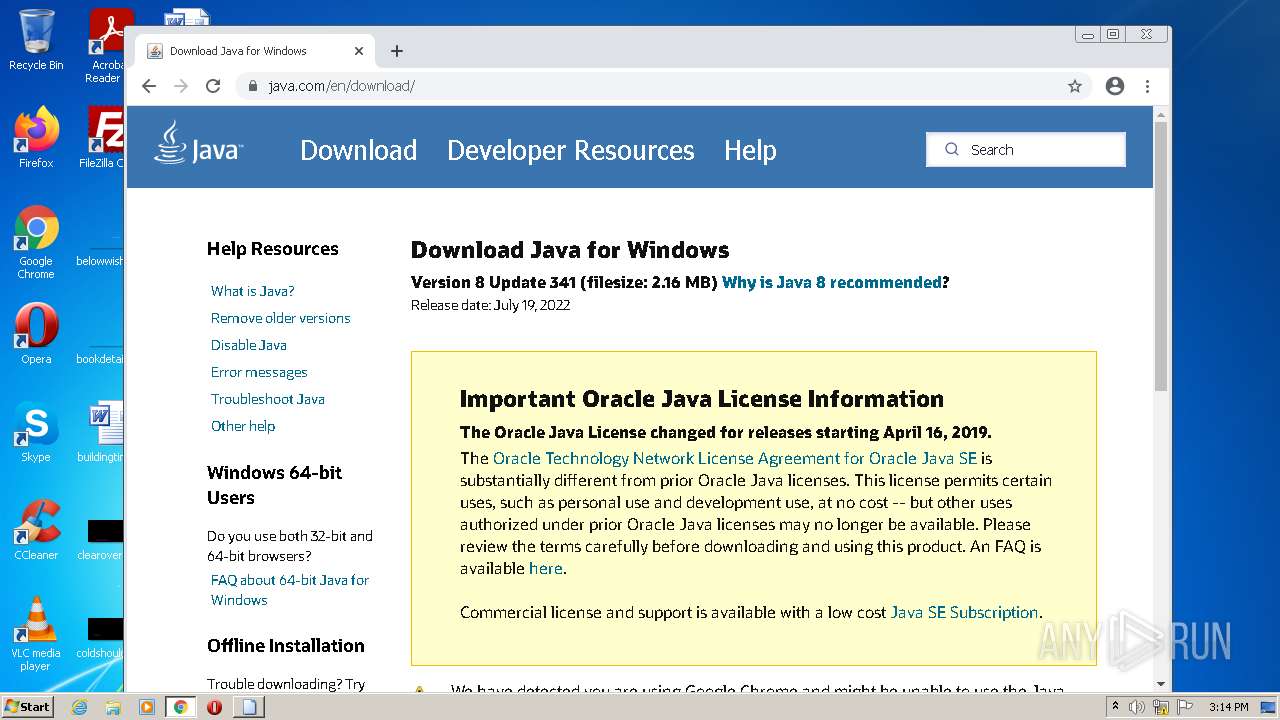Click the taskbar clock 3:14 PM
Image resolution: width=1280 pixels, height=720 pixels.
(x=1228, y=707)
